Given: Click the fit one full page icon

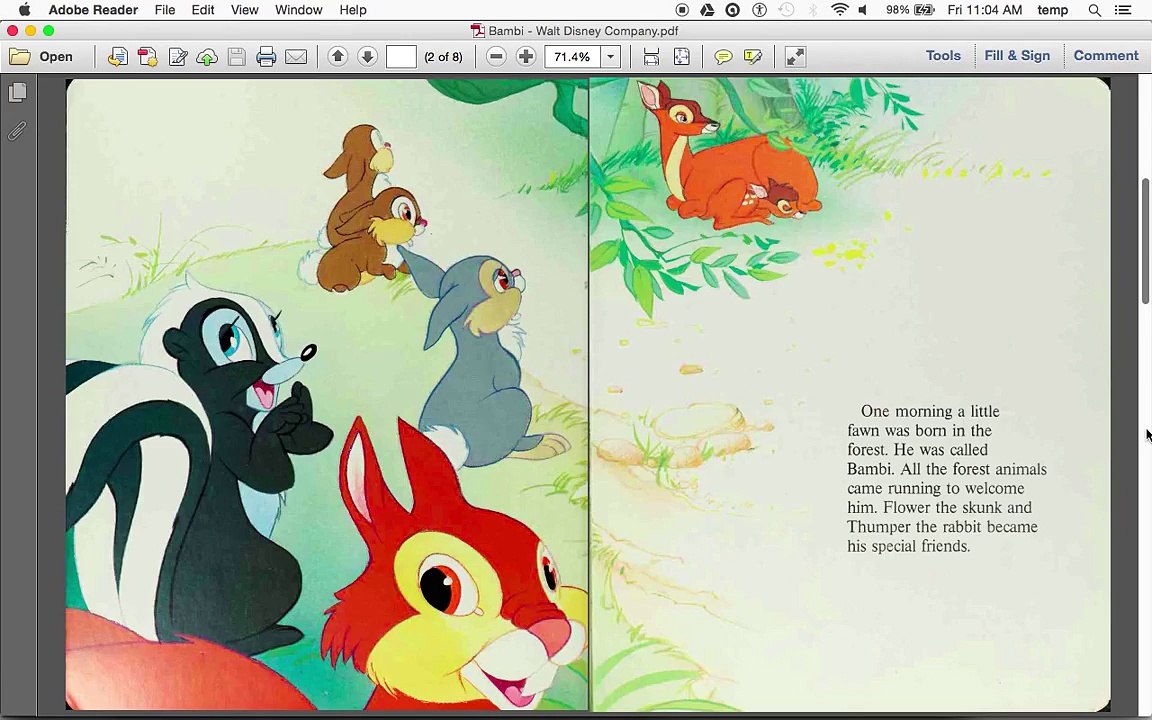Looking at the screenshot, I should (682, 57).
